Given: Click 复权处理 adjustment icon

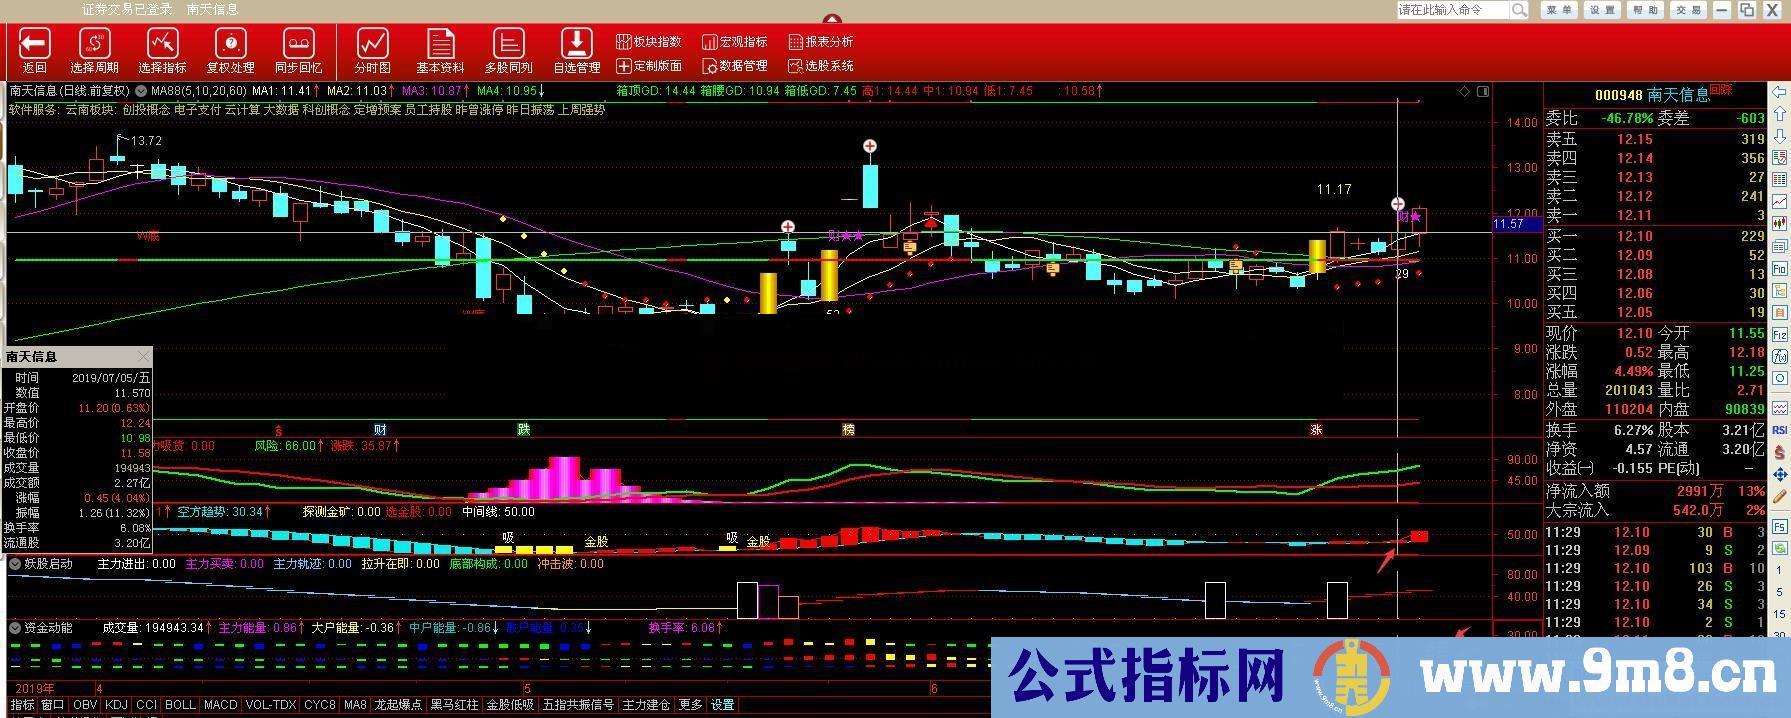Looking at the screenshot, I should click(x=231, y=44).
